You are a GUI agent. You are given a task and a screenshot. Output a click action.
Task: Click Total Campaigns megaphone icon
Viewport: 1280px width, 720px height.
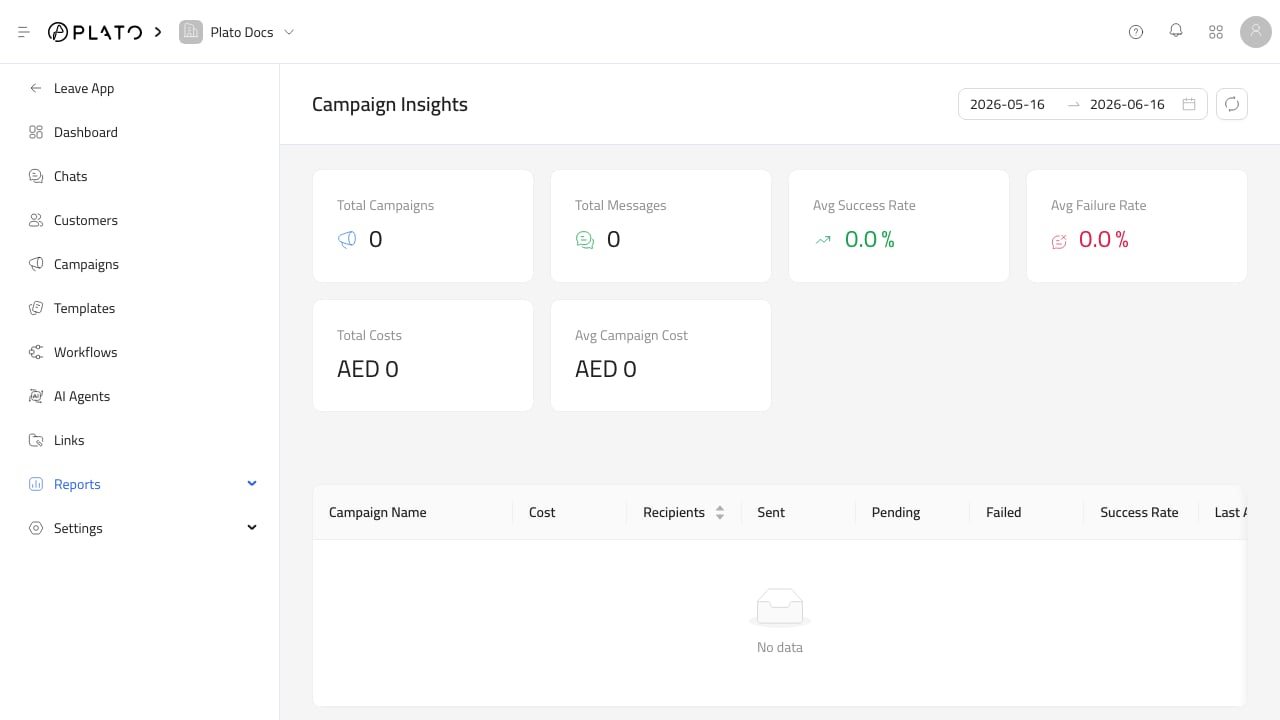coord(347,240)
